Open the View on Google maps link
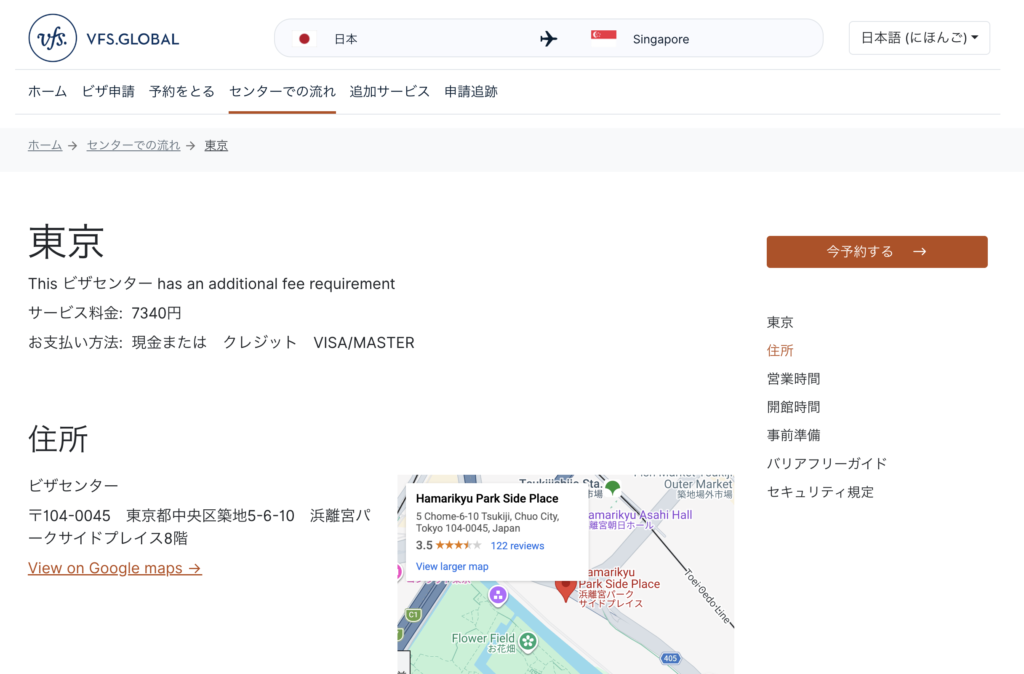Screen dimensions: 1024x674 [115, 568]
